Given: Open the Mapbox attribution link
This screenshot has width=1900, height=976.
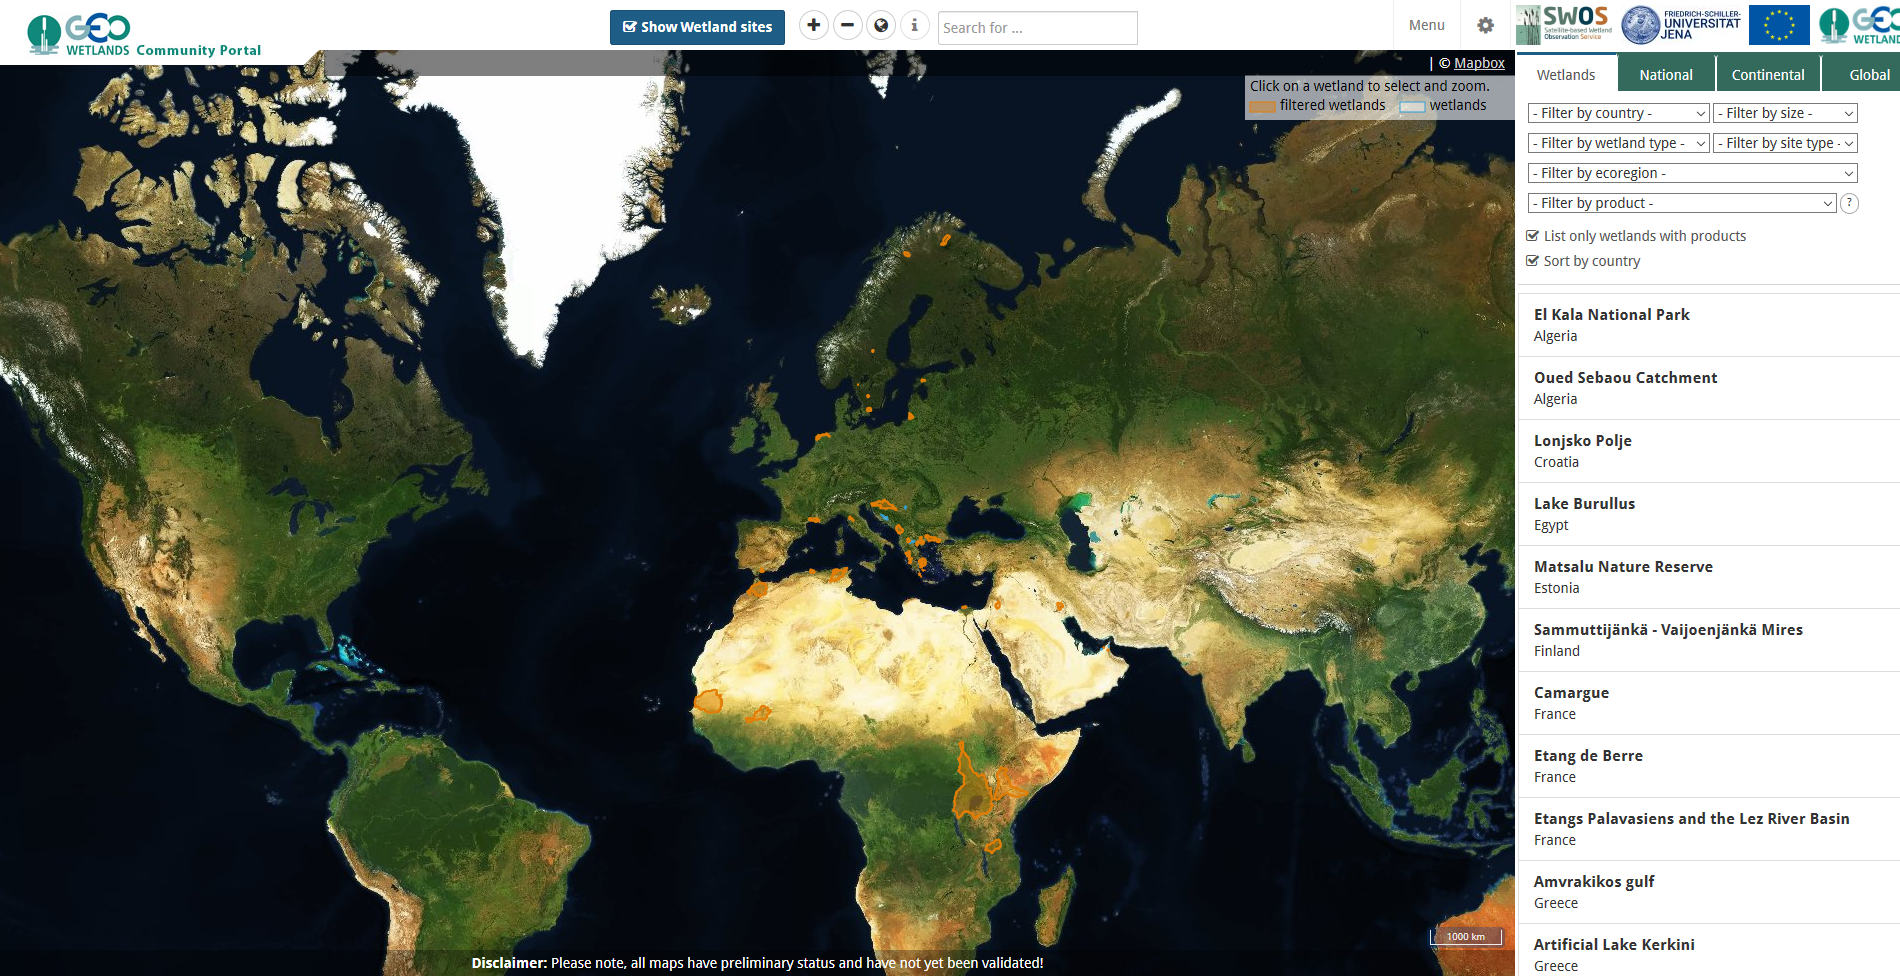Looking at the screenshot, I should coord(1479,63).
